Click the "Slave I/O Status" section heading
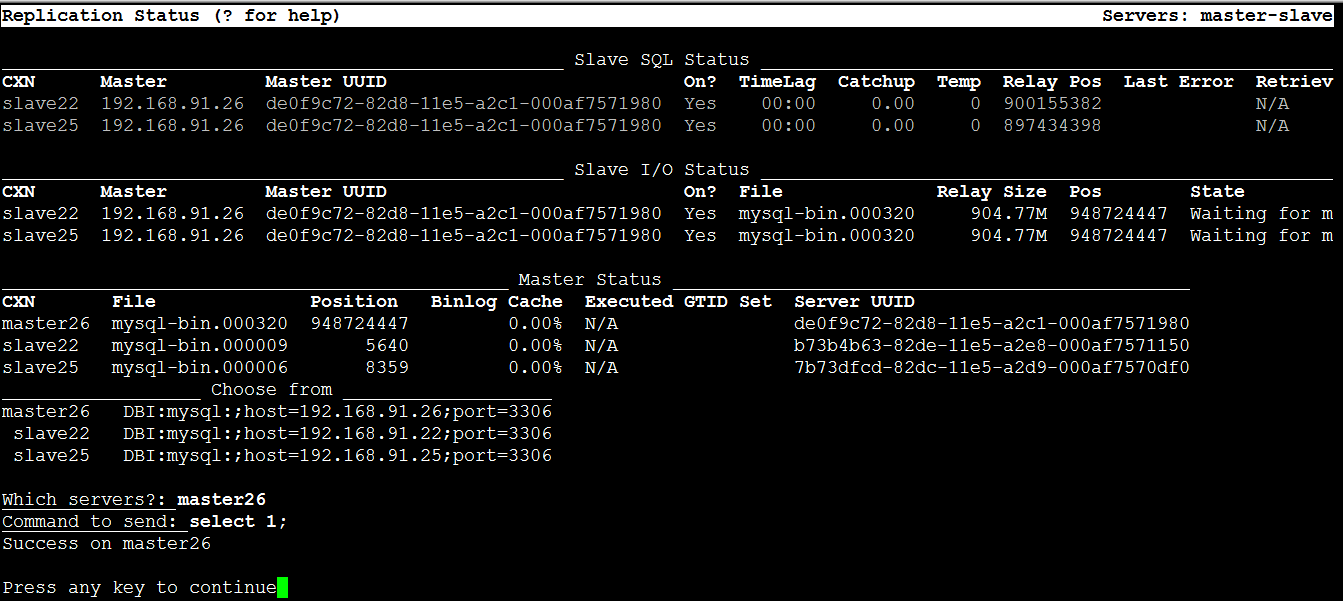The image size is (1343, 601). pos(661,170)
